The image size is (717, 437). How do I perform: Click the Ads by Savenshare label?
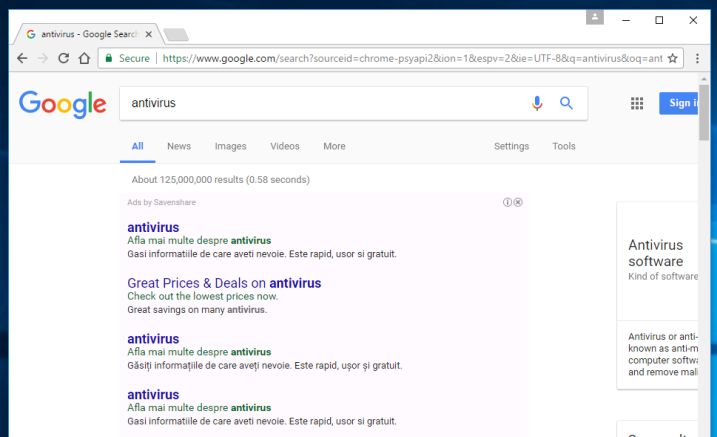[x=161, y=202]
